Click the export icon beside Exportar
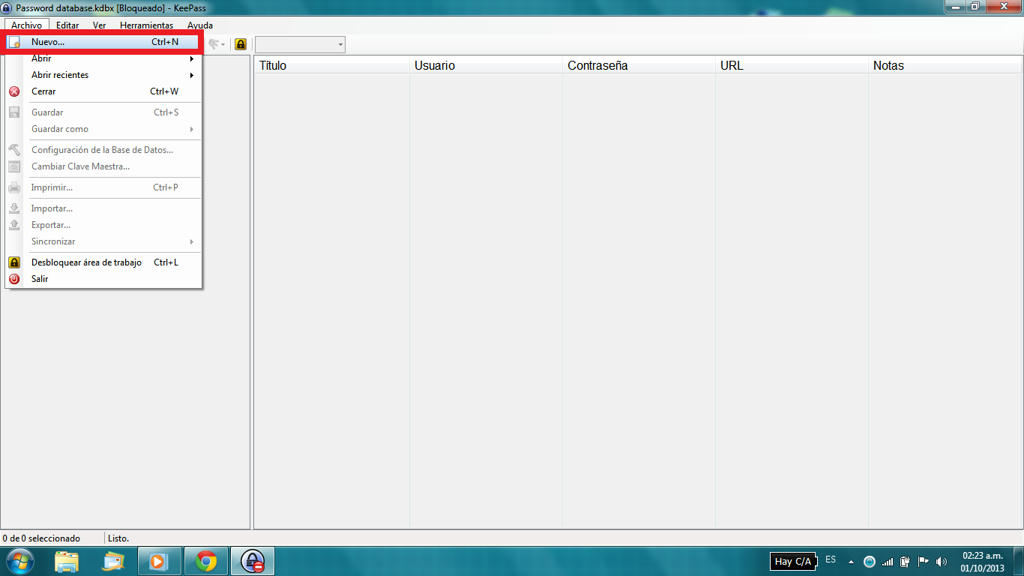 14,225
